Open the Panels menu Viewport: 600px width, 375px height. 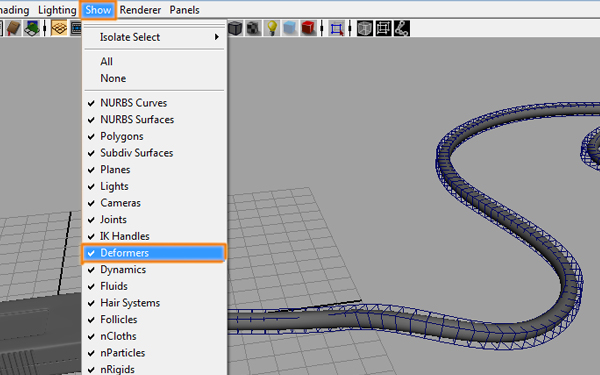pos(184,10)
